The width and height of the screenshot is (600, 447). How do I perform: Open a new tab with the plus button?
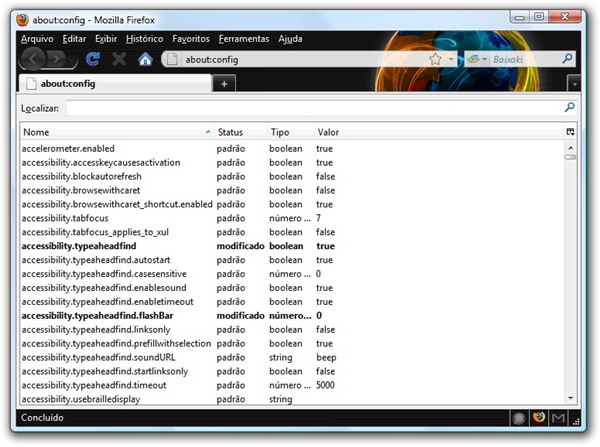(x=224, y=84)
